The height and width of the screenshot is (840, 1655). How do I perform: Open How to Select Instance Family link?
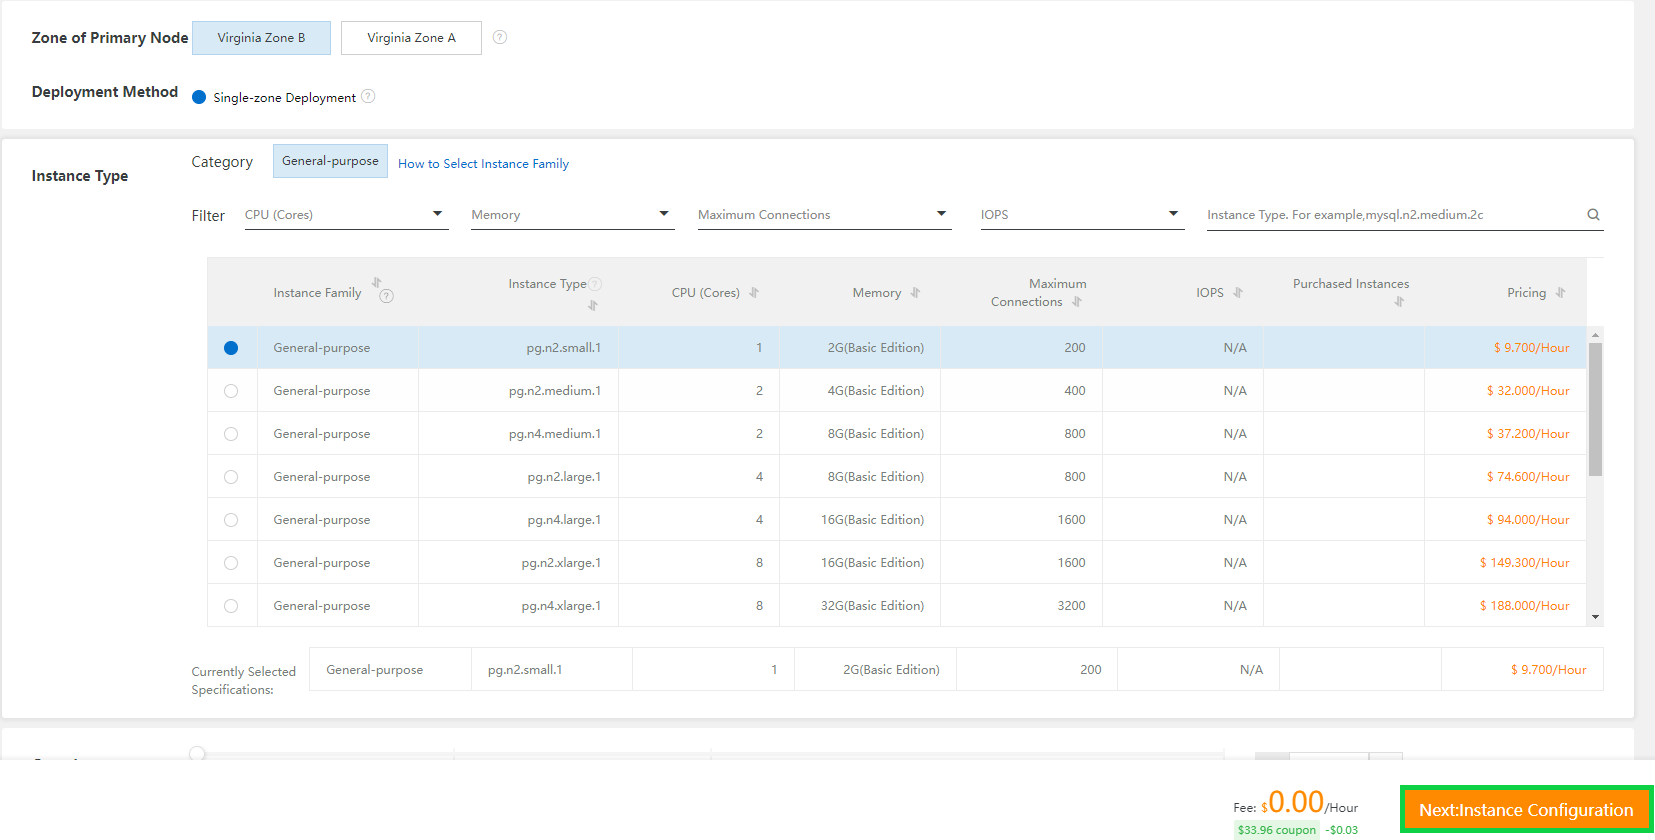483,164
